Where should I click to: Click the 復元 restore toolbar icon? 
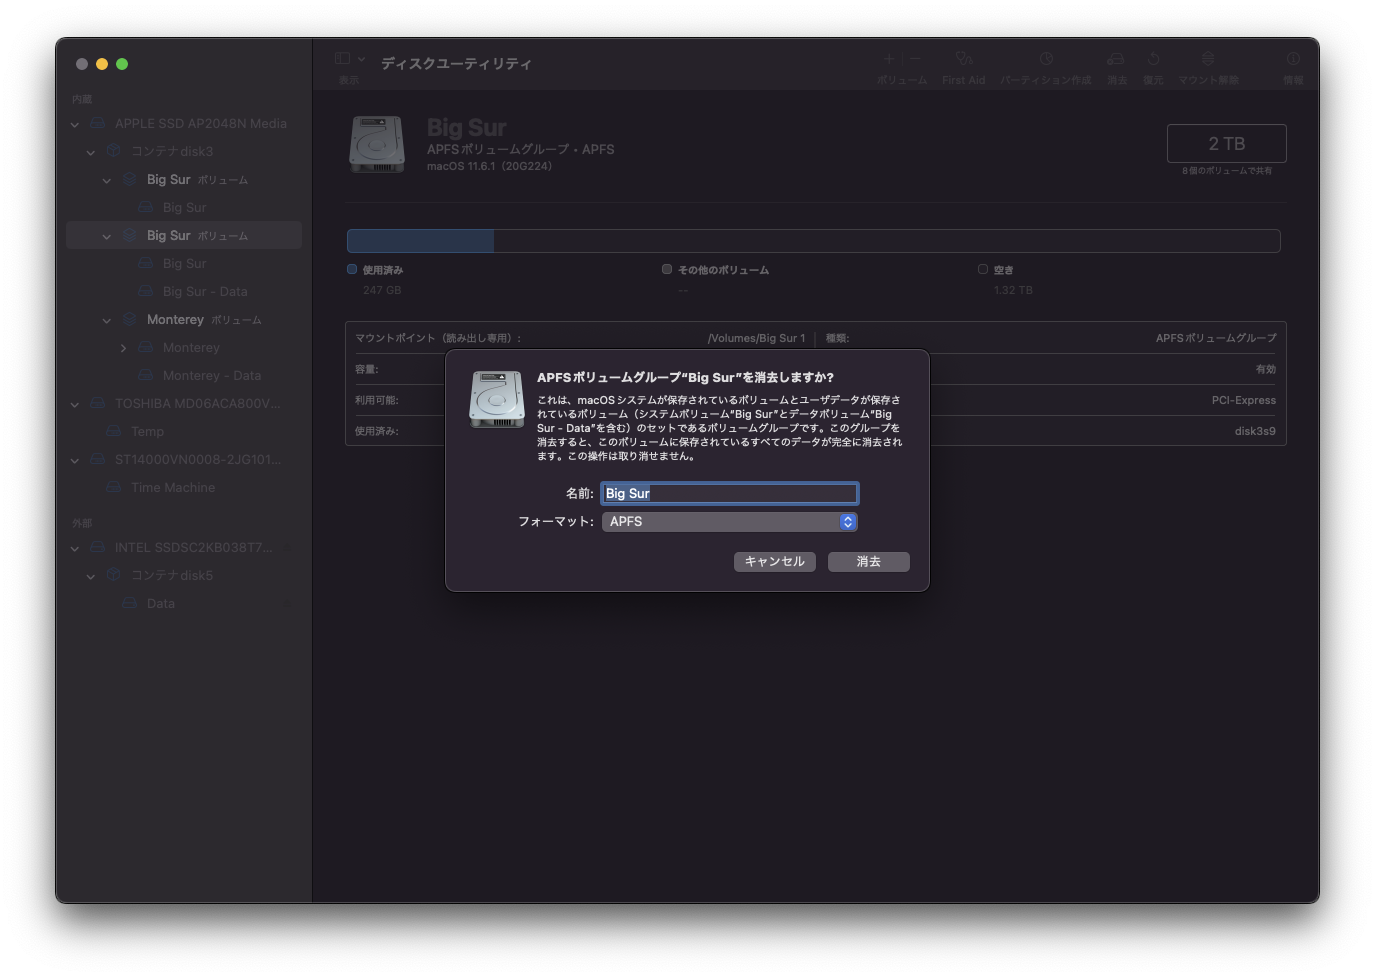(x=1153, y=59)
